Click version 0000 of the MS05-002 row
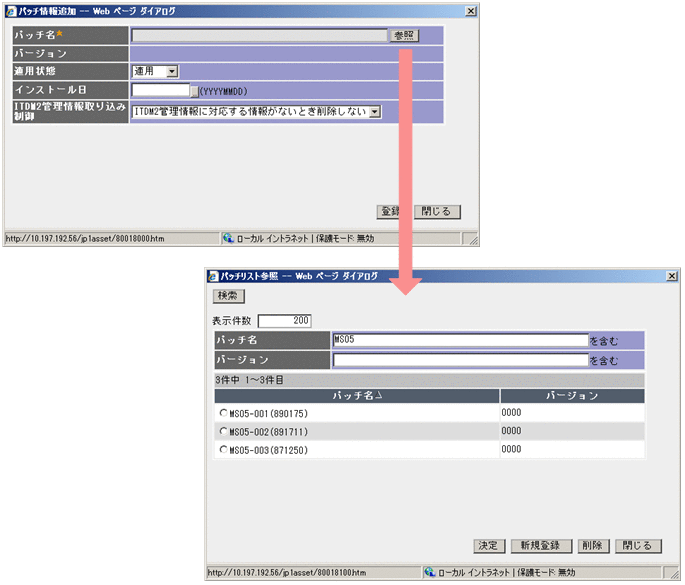Screen dimensions: 685x585 click(x=511, y=431)
